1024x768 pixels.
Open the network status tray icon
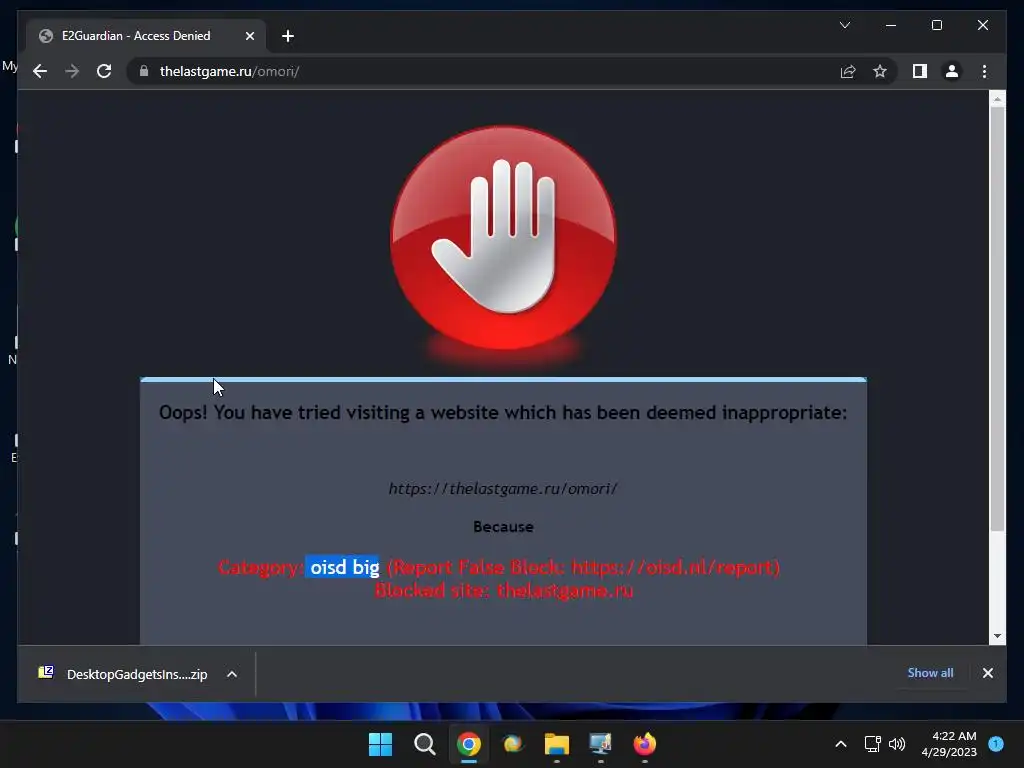[872, 744]
